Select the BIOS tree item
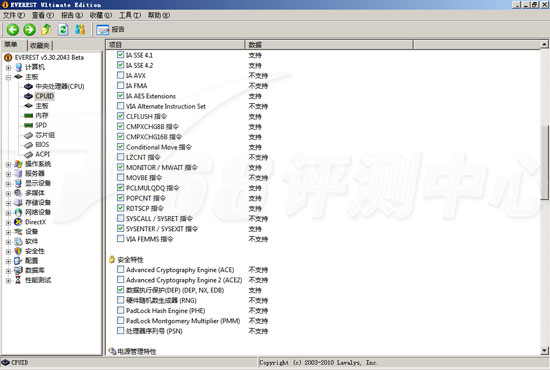 pos(42,144)
